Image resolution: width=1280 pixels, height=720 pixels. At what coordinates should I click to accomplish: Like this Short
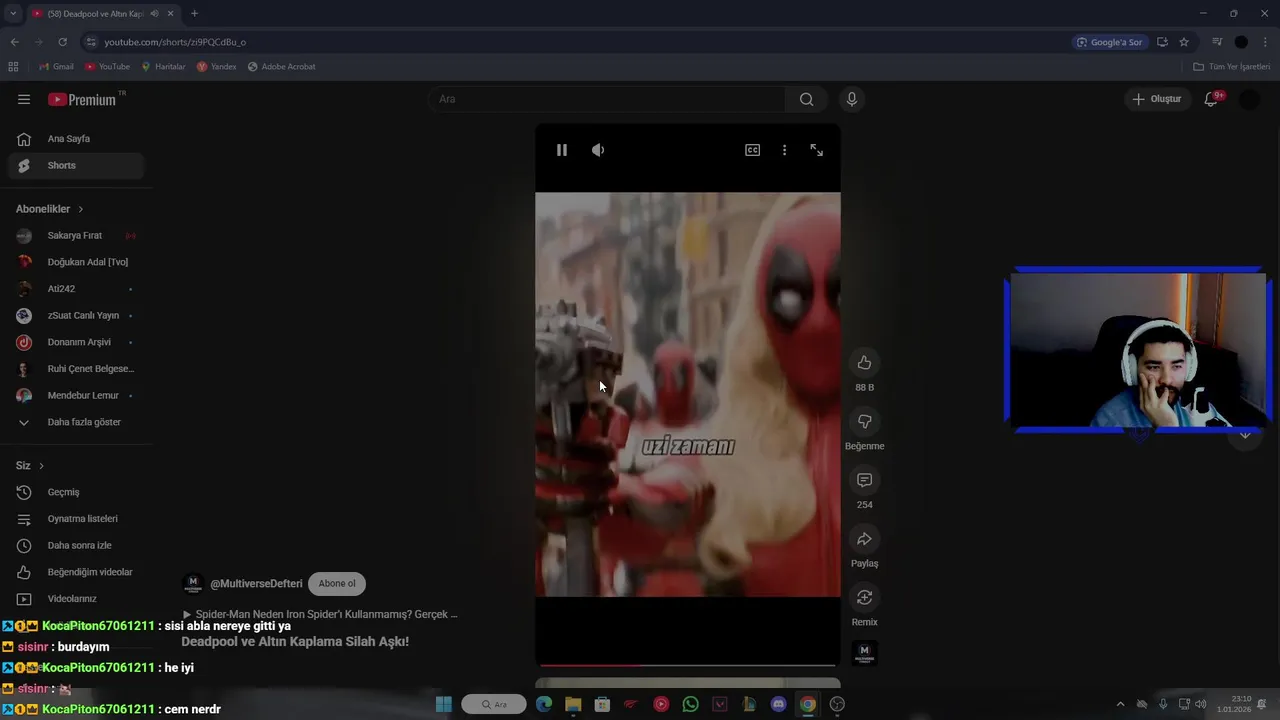tap(864, 363)
